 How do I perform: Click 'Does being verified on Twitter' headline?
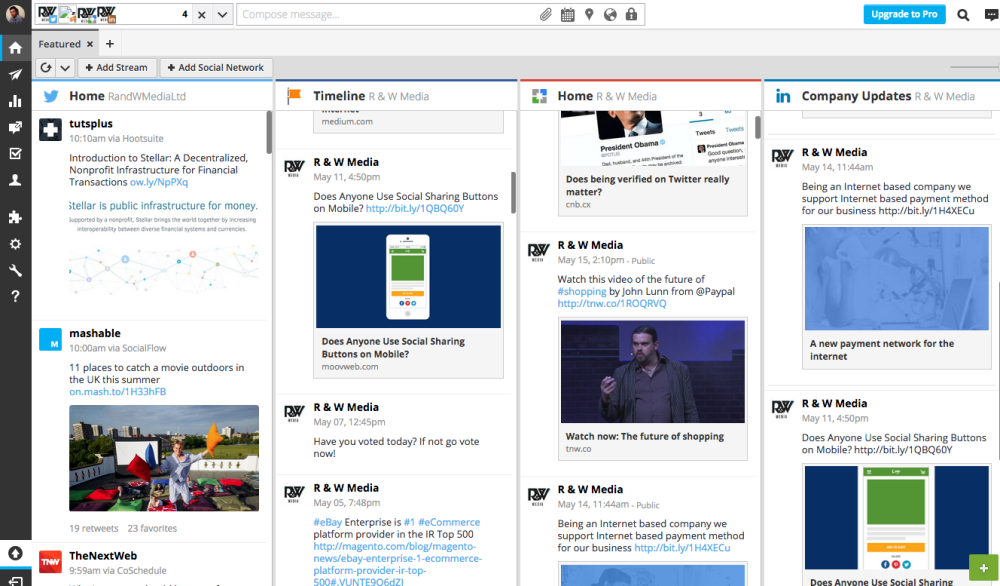click(x=647, y=186)
